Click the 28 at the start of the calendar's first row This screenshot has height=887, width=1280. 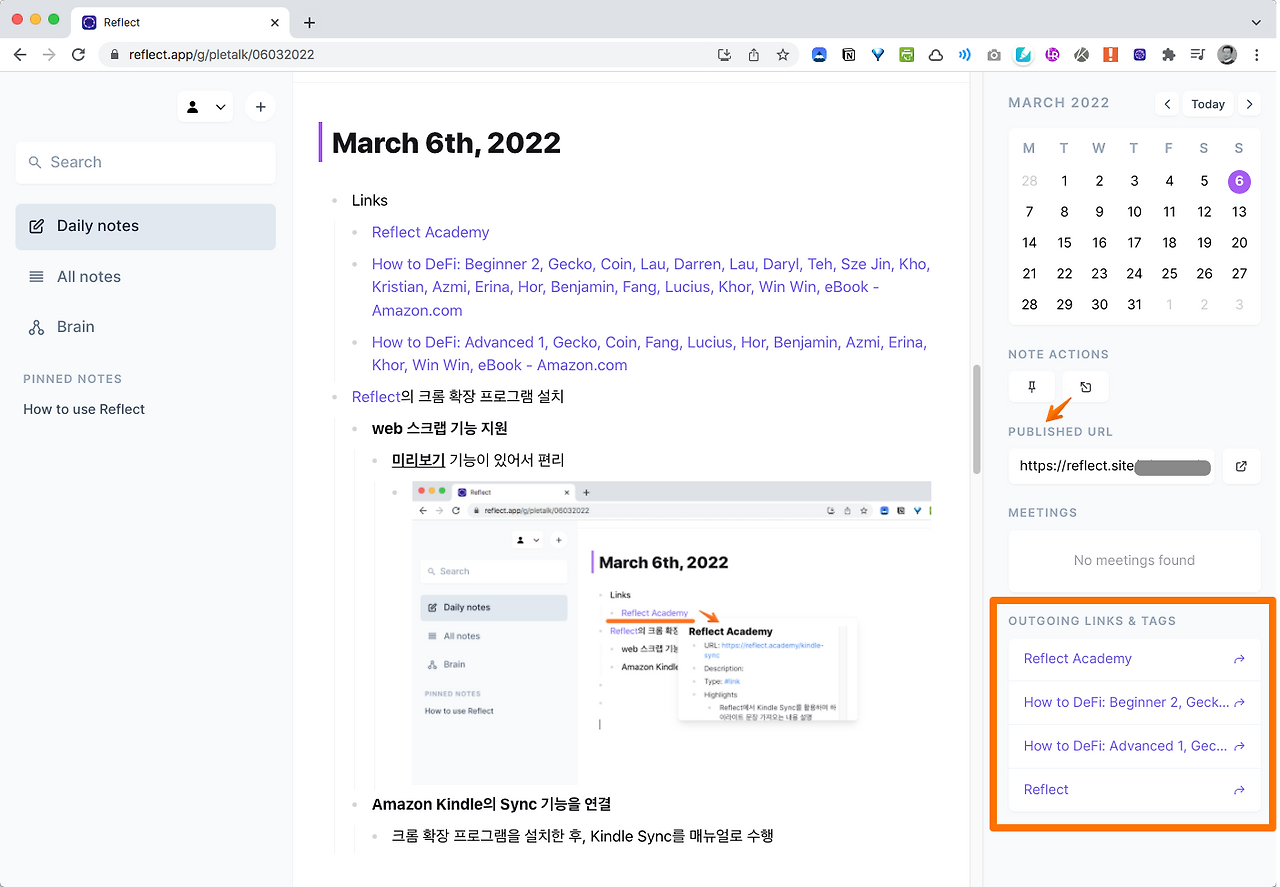(1029, 181)
